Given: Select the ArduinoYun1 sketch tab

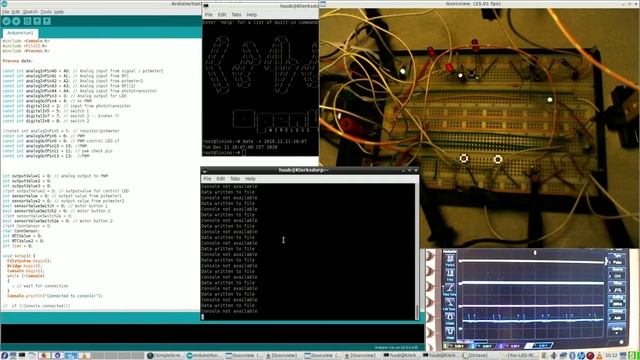Looking at the screenshot, I should click(20, 33).
